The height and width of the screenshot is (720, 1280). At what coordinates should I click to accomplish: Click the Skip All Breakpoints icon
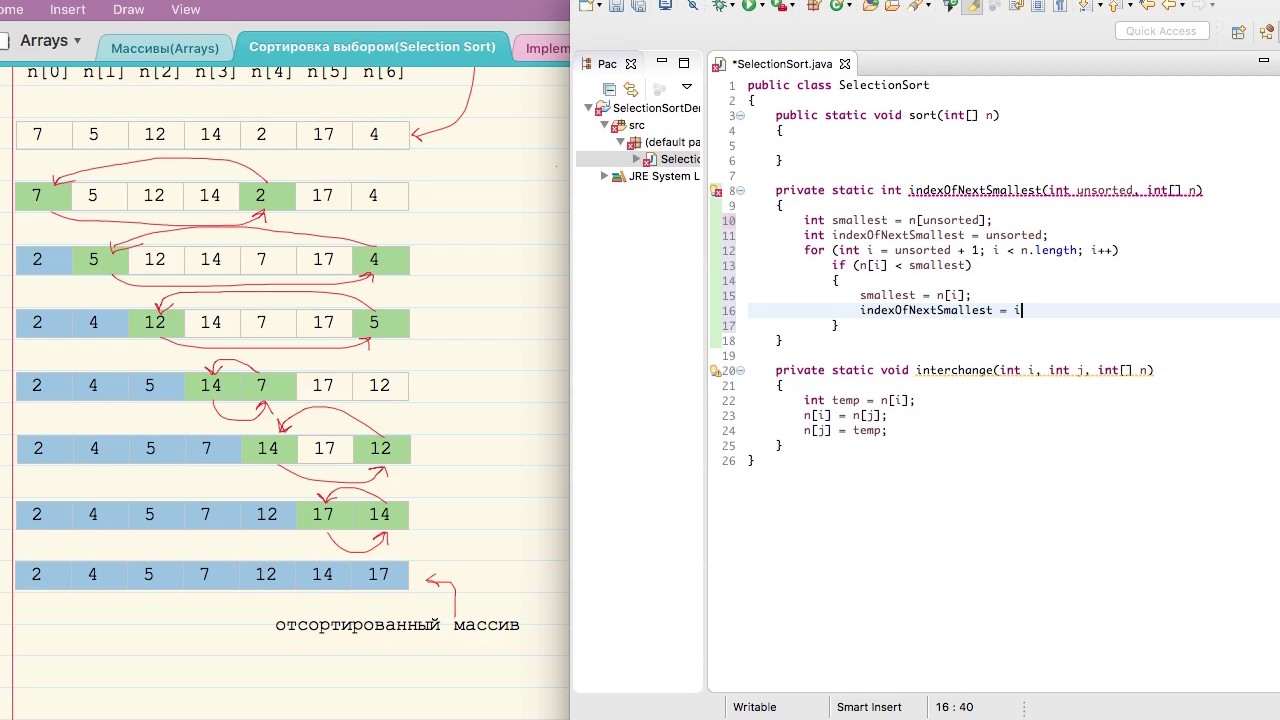[693, 5]
